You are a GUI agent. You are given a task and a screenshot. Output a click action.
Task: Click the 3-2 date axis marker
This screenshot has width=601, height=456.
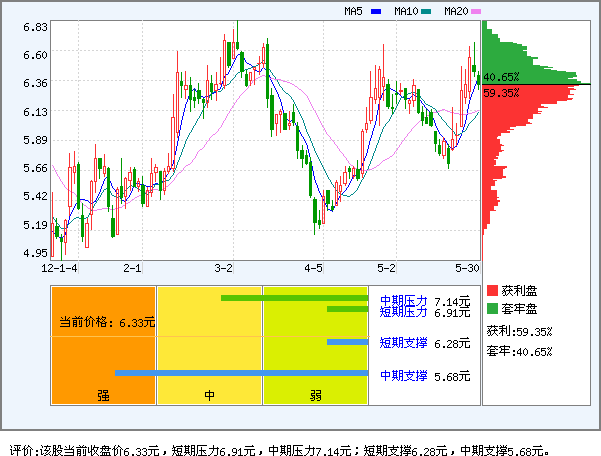click(x=225, y=268)
